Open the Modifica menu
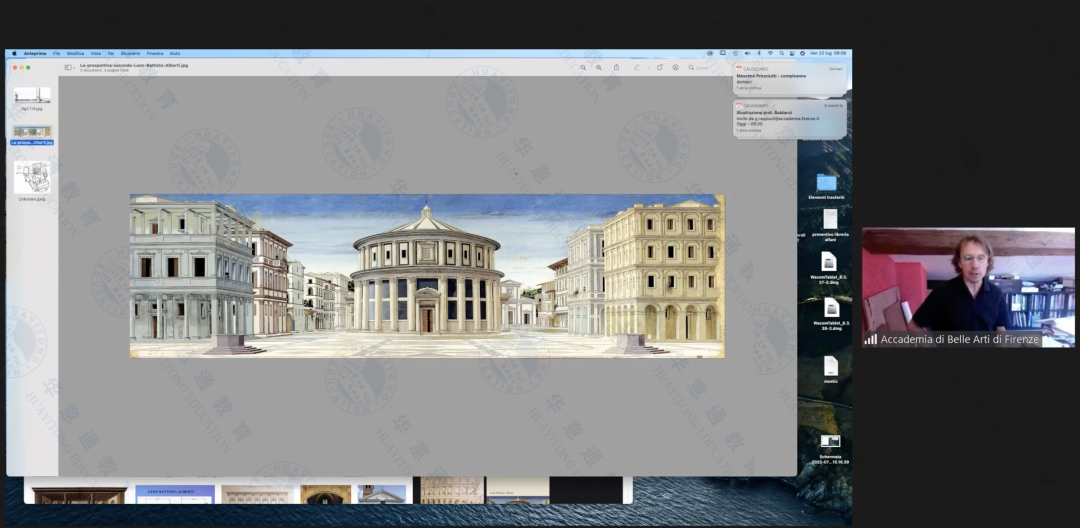This screenshot has width=1080, height=528. [75, 53]
